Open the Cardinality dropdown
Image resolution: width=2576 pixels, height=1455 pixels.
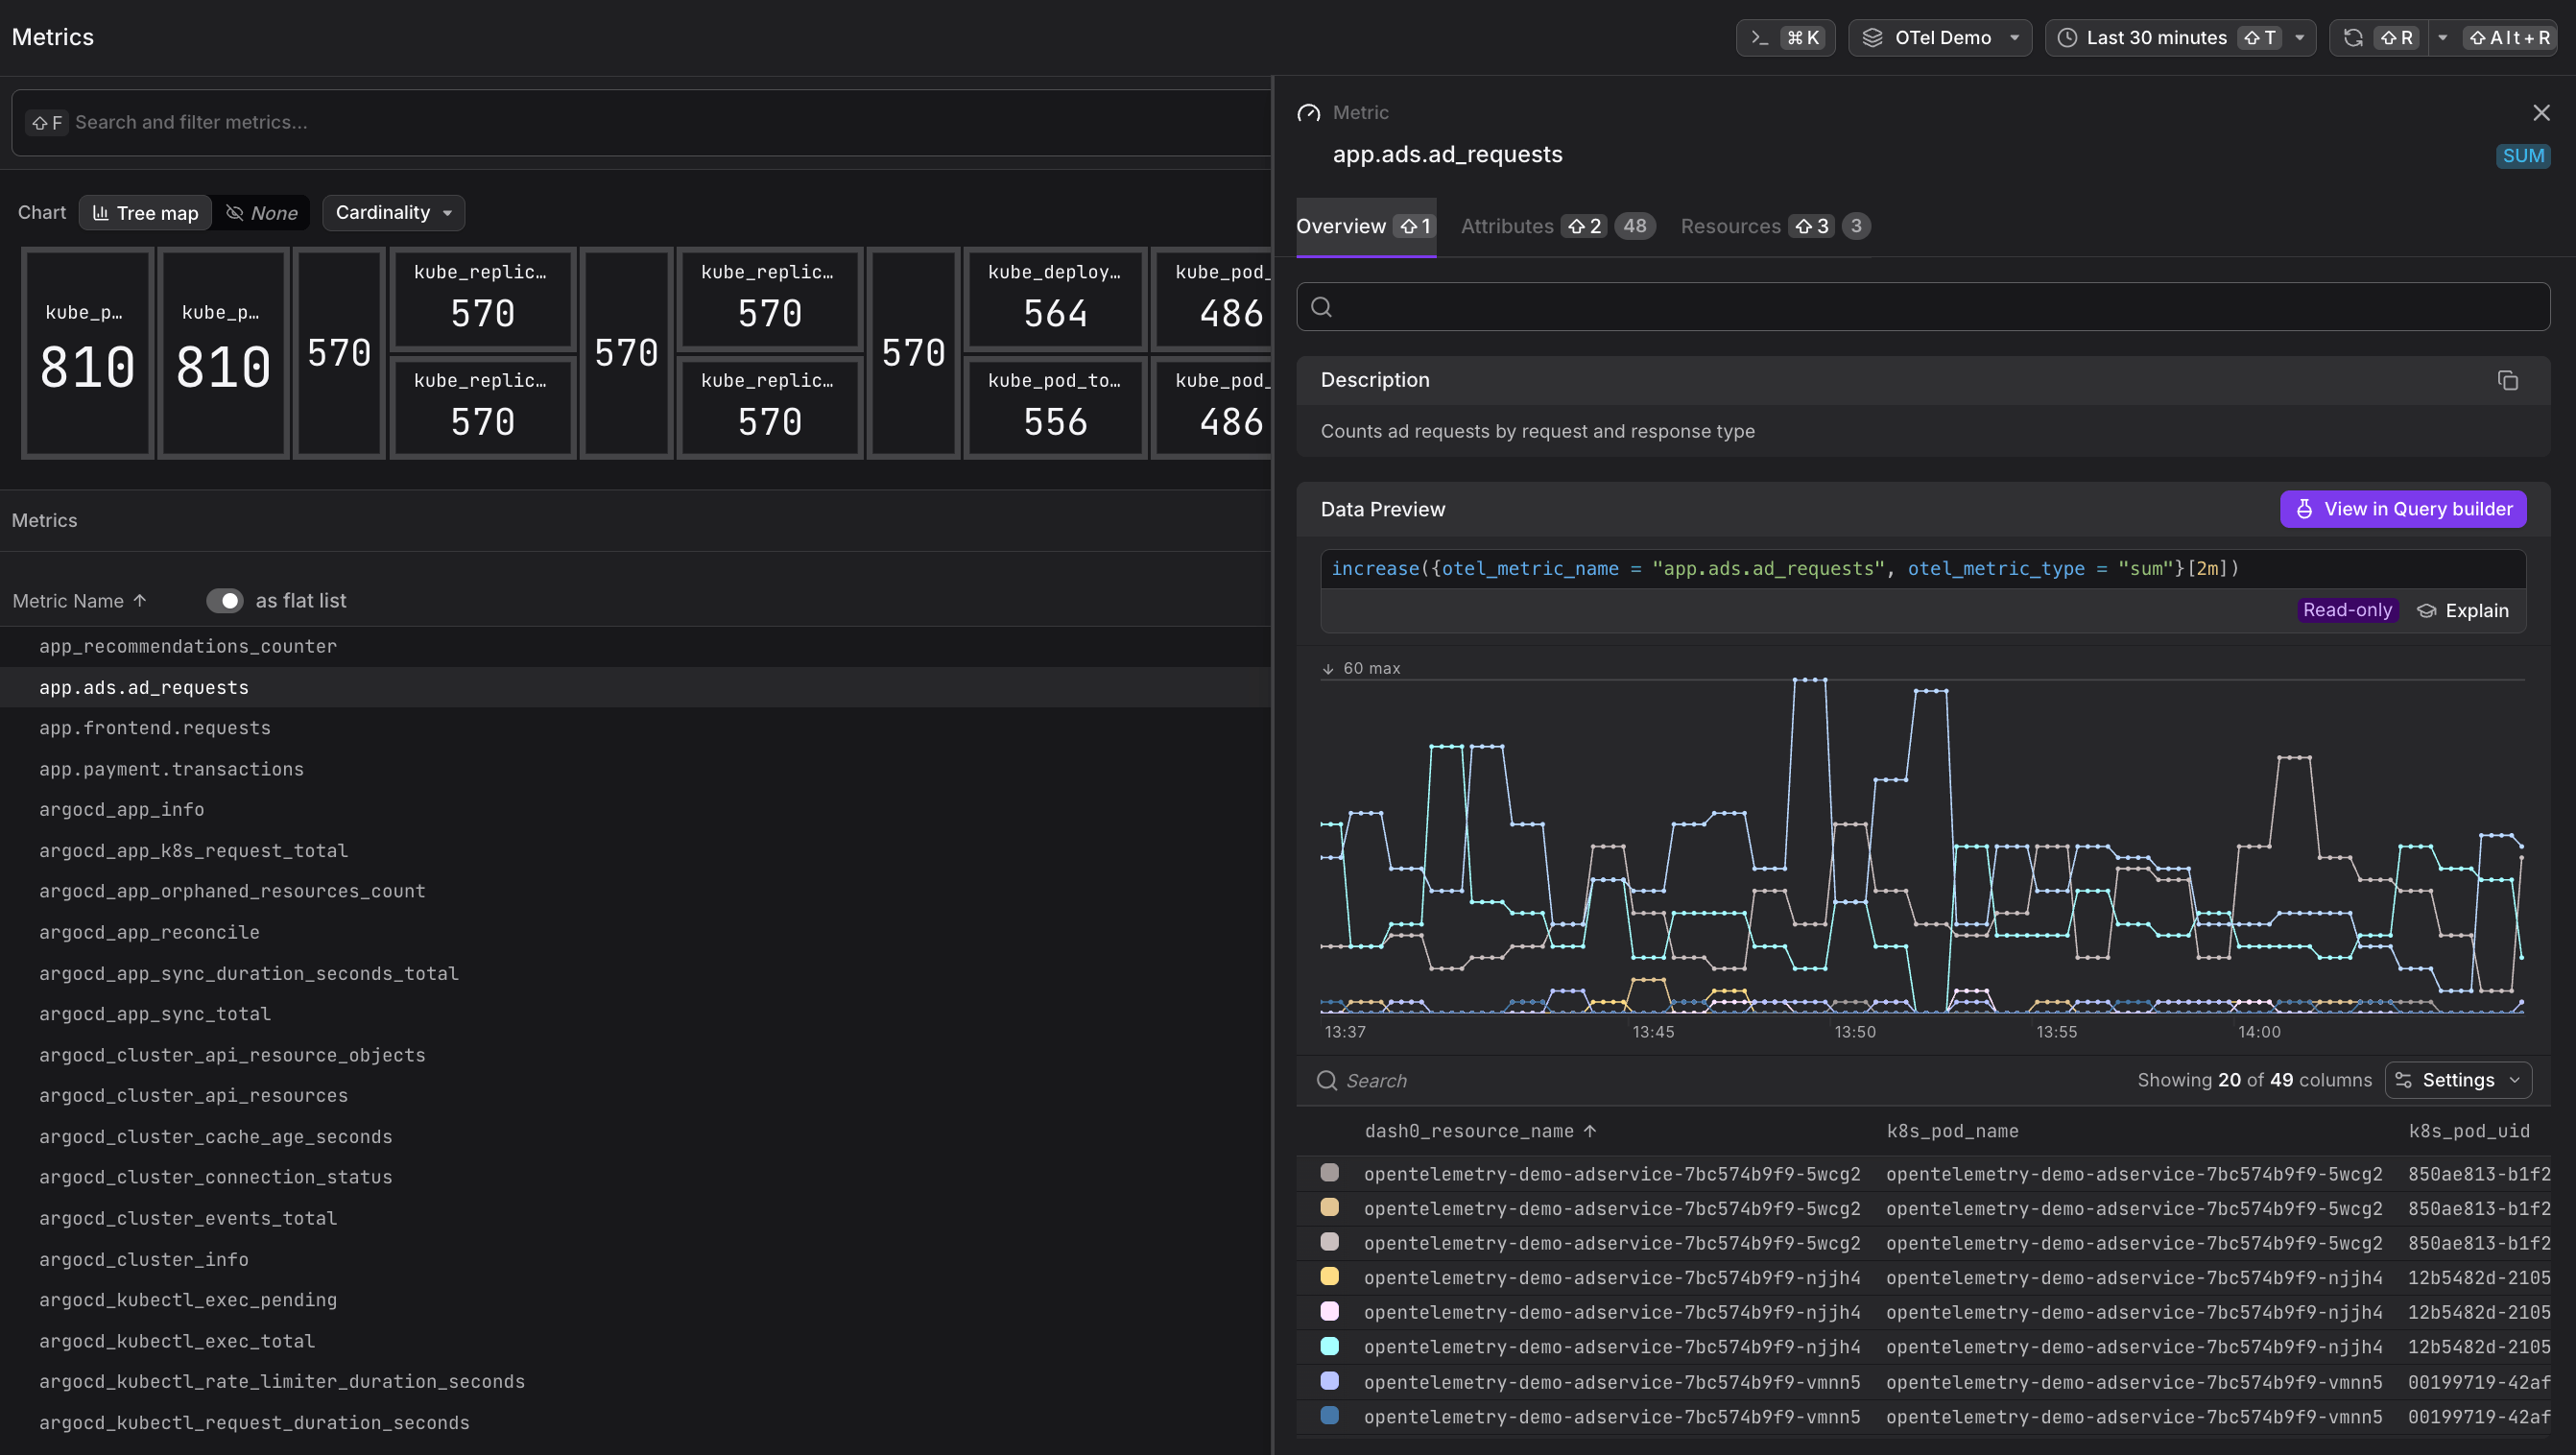point(392,212)
